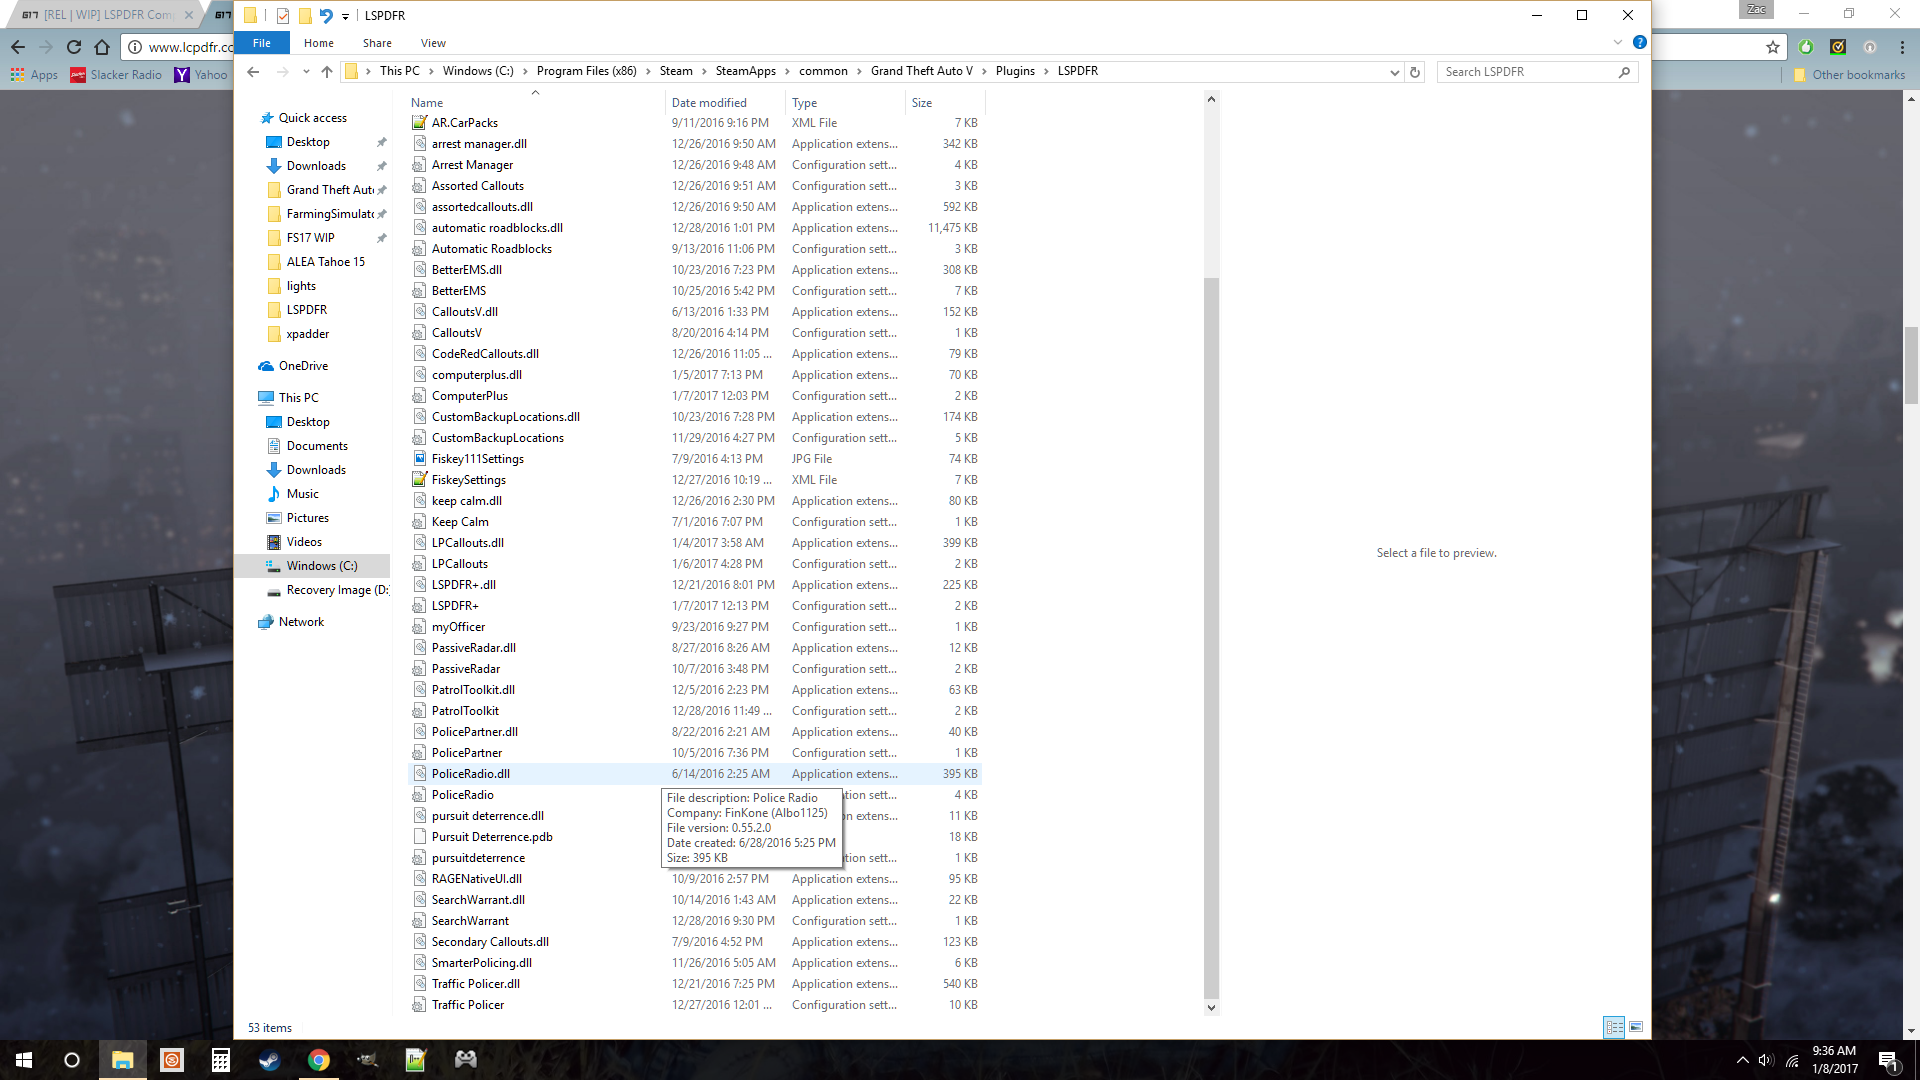Click the Back navigation arrow in Explorer
Viewport: 1920px width, 1080px height.
click(x=253, y=72)
